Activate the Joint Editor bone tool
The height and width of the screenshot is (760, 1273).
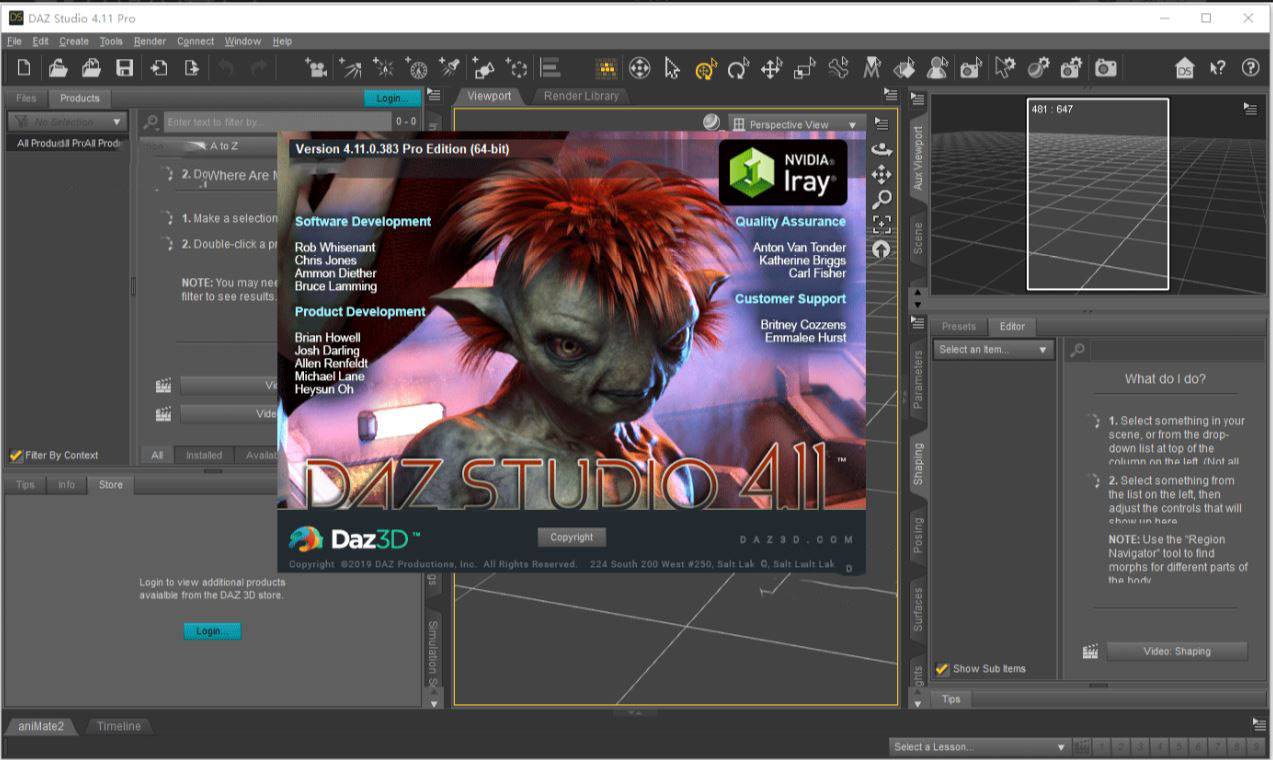pyautogui.click(x=838, y=68)
